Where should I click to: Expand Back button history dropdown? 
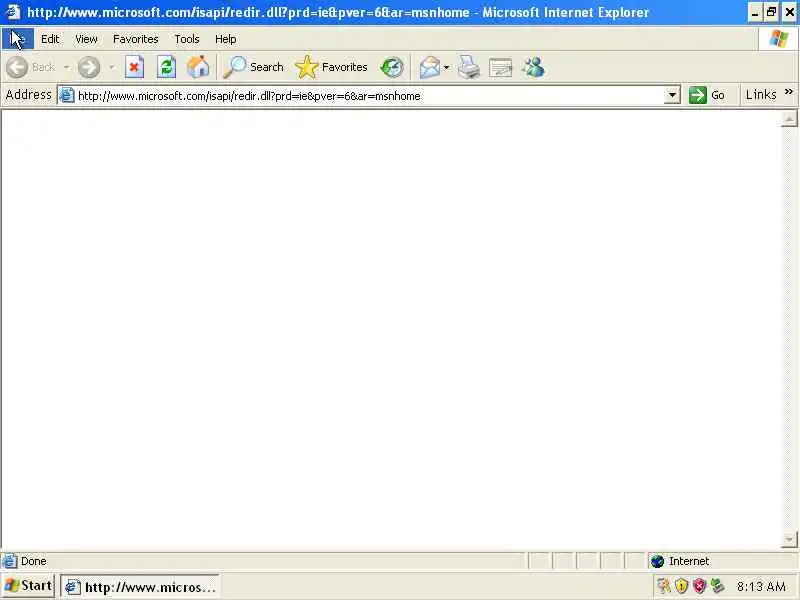[66, 67]
